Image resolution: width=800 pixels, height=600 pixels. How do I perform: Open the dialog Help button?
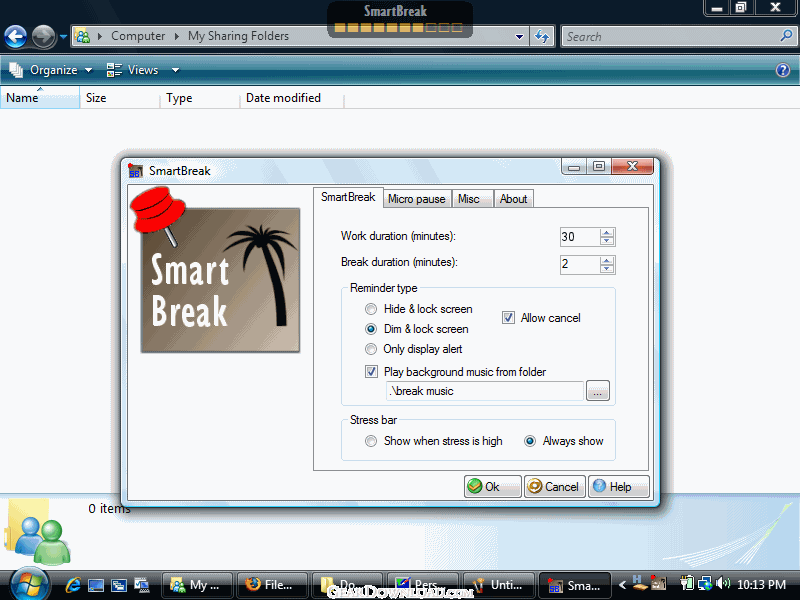[x=619, y=486]
